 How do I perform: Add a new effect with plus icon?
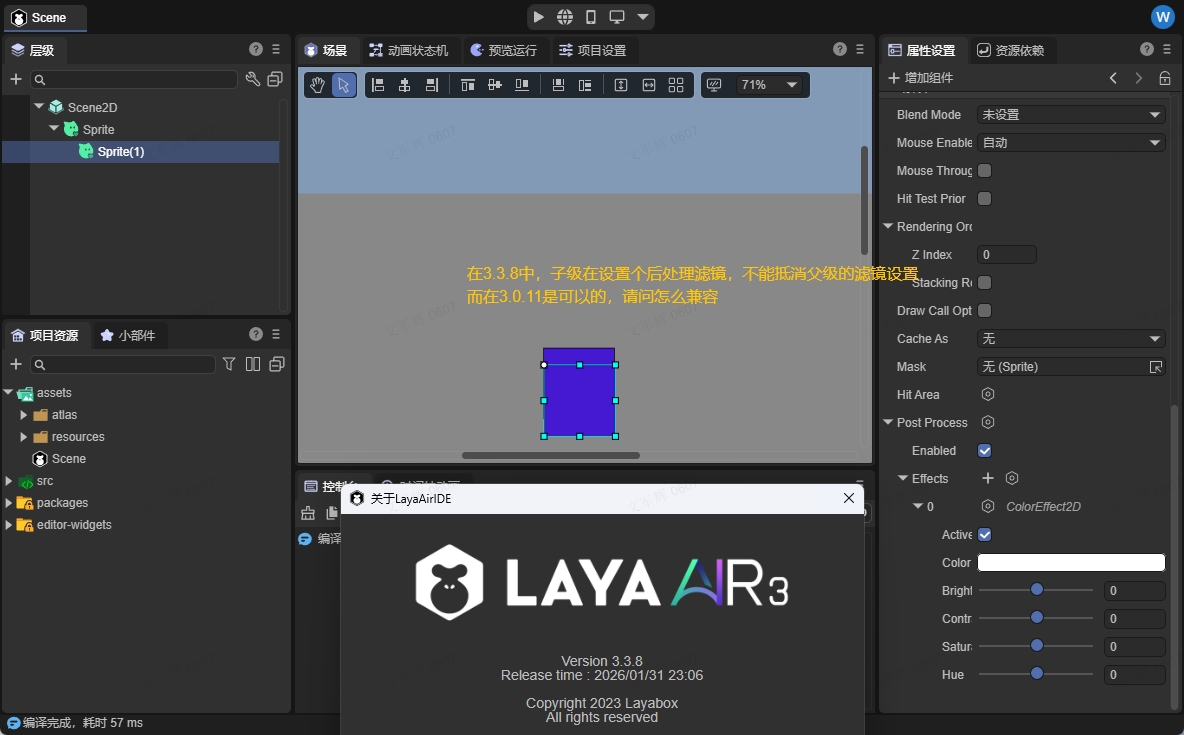pos(988,478)
